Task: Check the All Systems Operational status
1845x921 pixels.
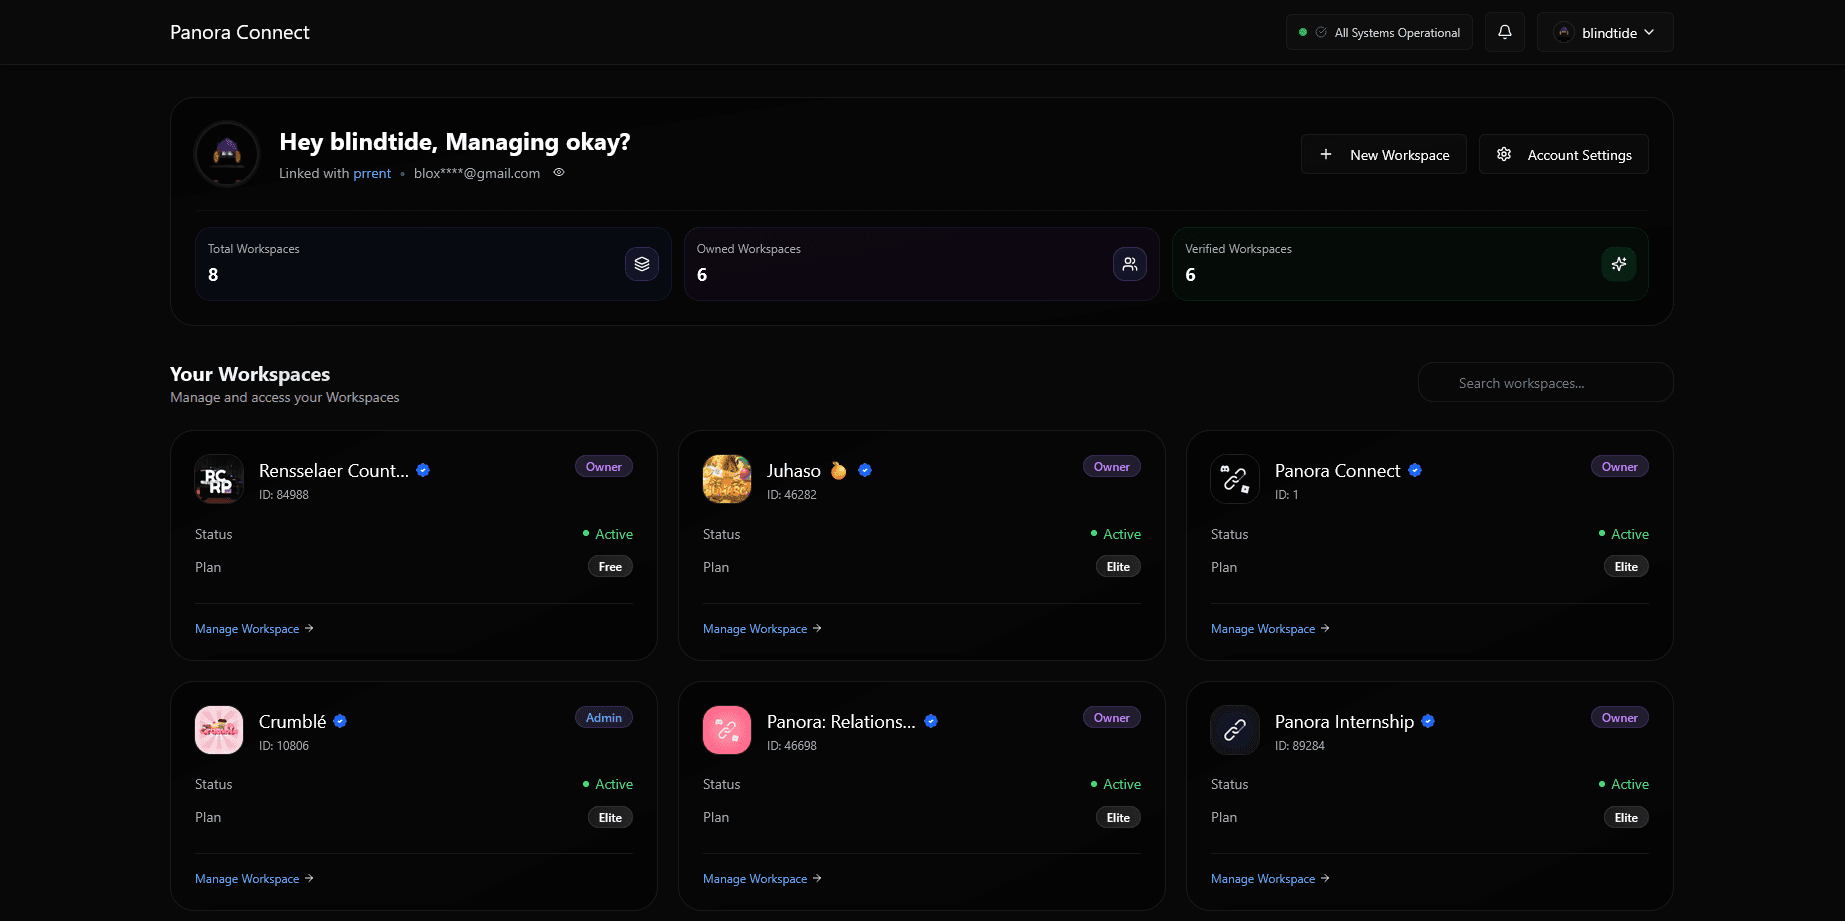Action: pyautogui.click(x=1379, y=33)
